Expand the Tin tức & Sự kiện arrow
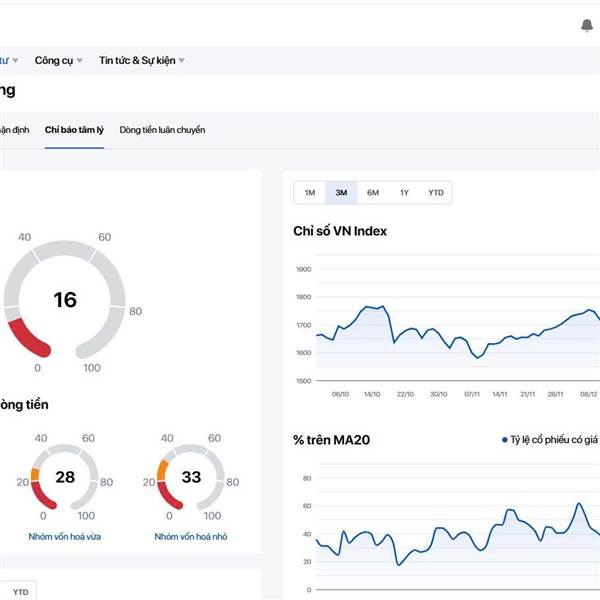This screenshot has width=600, height=600. point(181,60)
